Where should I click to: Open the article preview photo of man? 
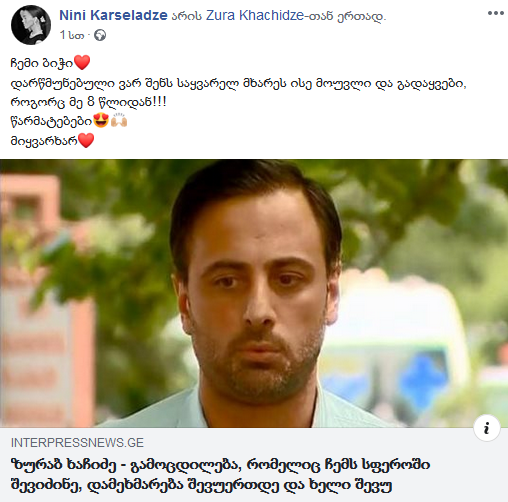click(x=254, y=293)
